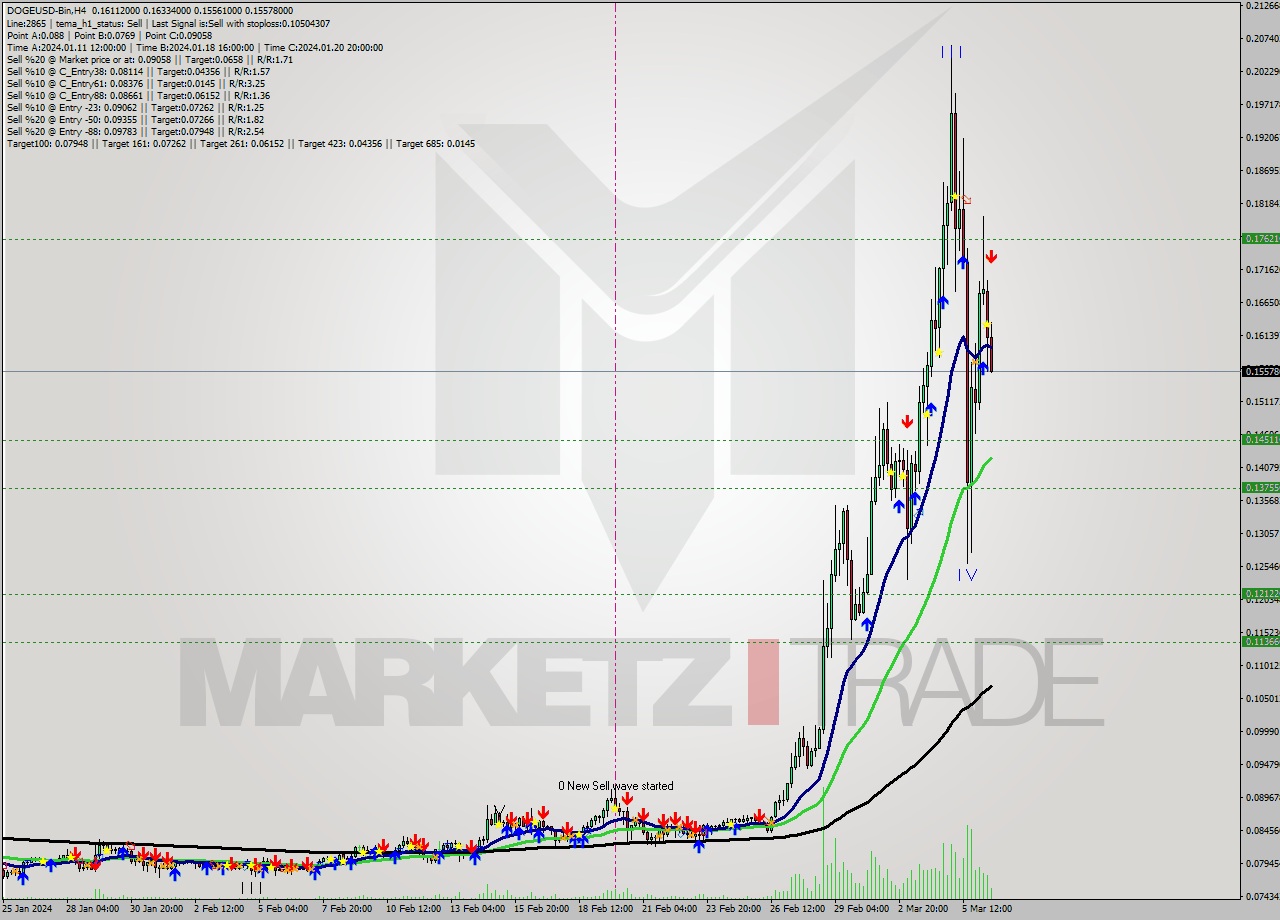This screenshot has height=920, width=1280.
Task: Select the 'Time A:2024.01.11 12:00:00' info line
Action: (x=194, y=47)
